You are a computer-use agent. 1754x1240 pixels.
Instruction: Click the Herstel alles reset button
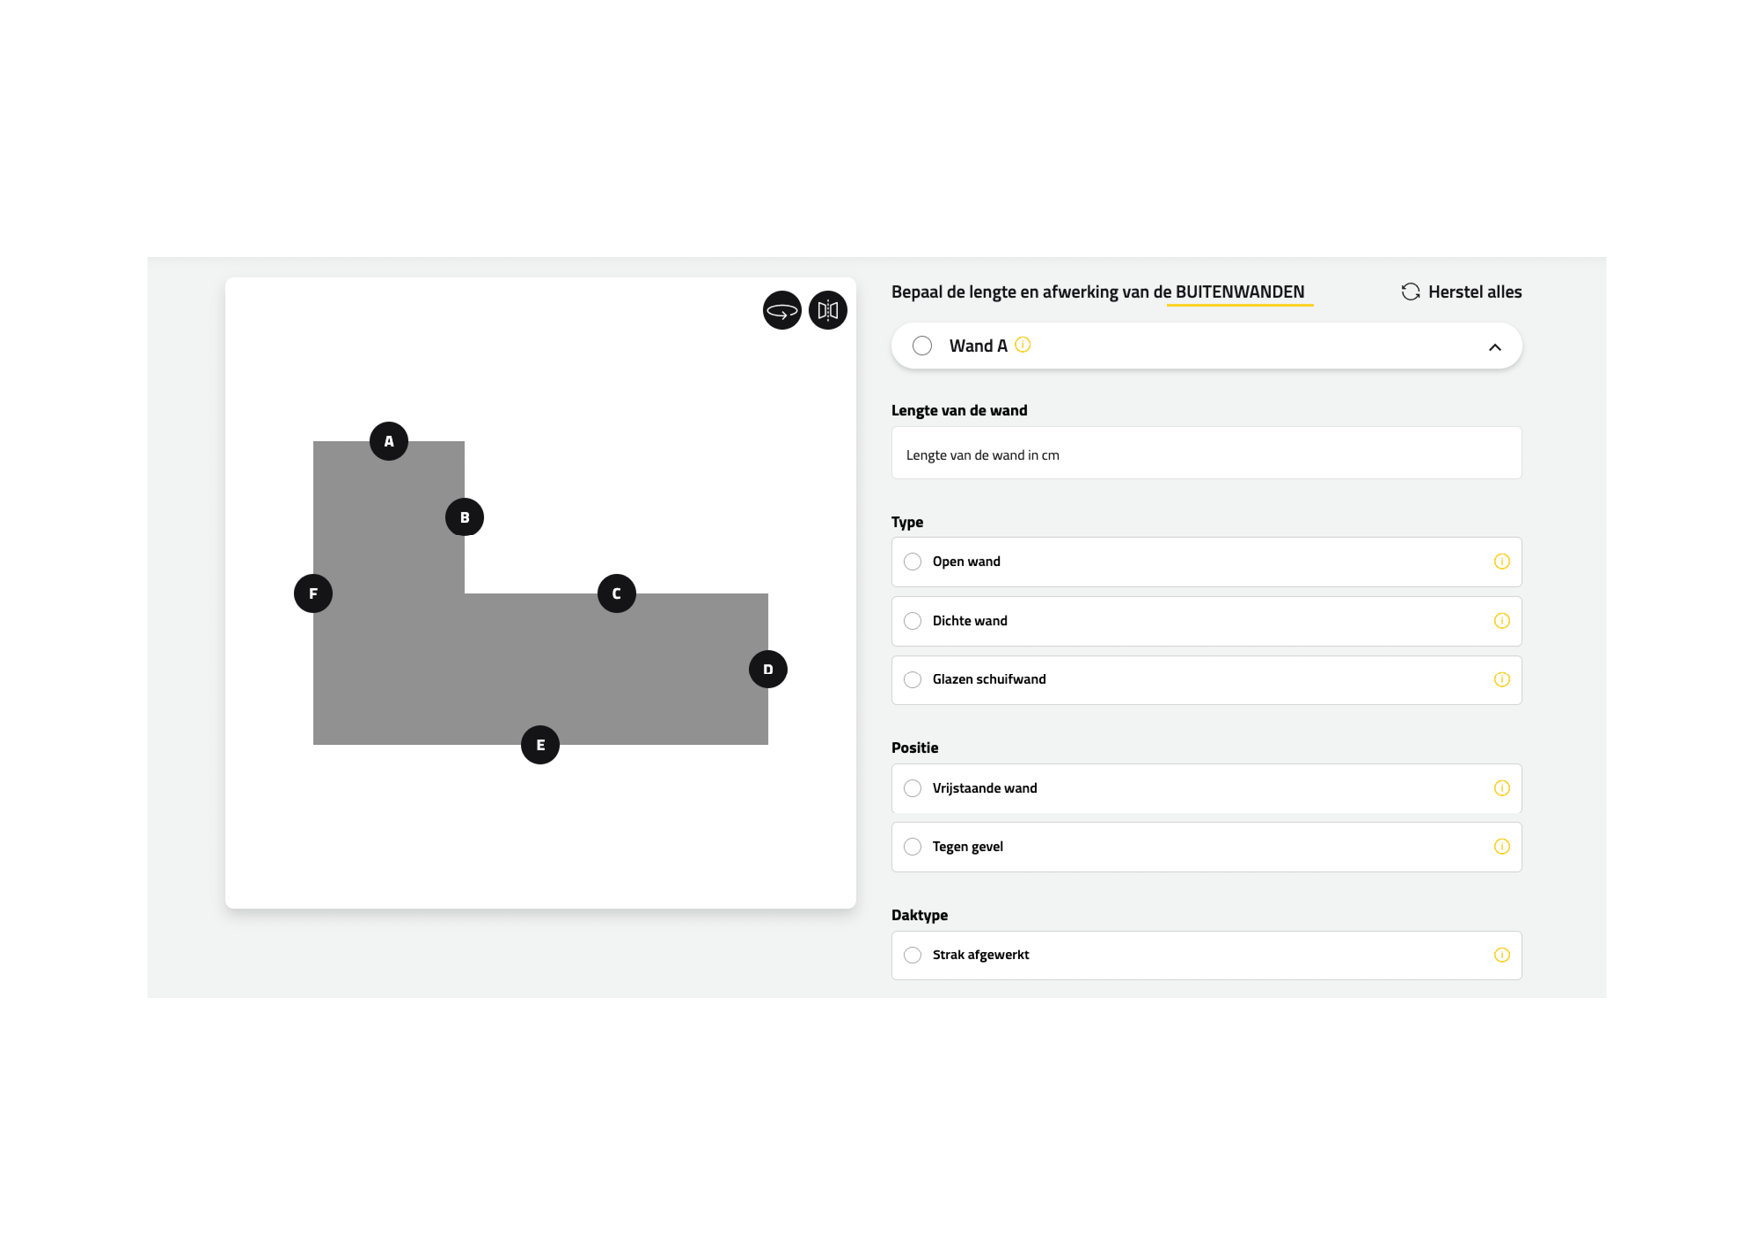[x=1461, y=292]
